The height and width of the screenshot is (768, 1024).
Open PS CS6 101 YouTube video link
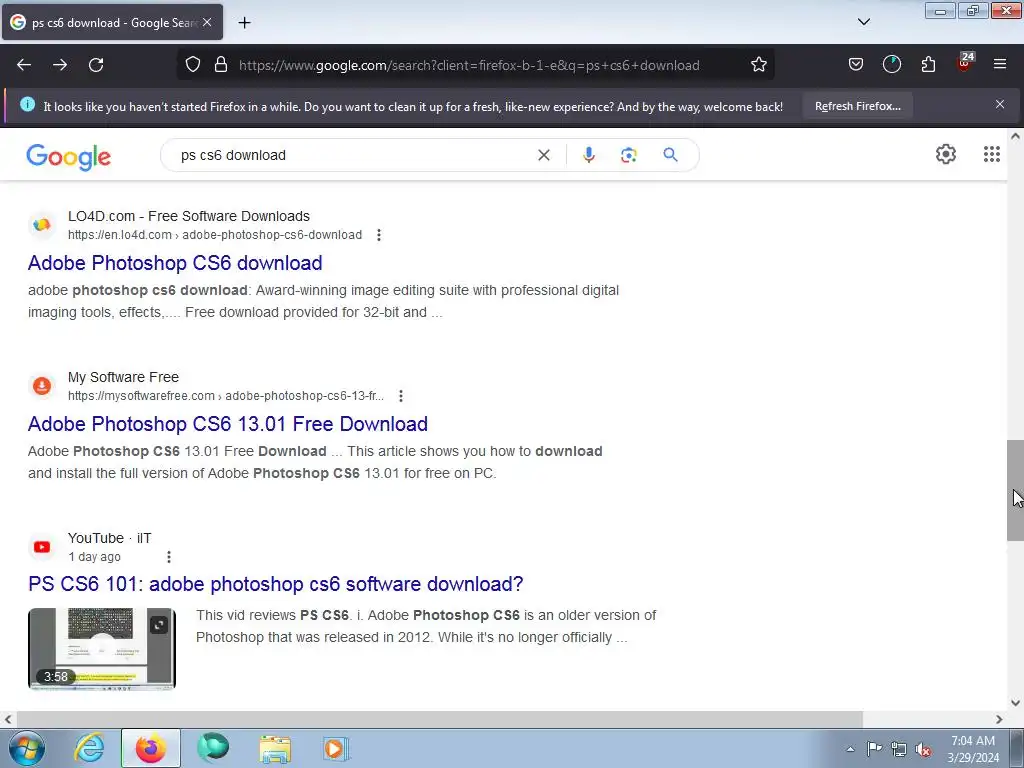276,584
